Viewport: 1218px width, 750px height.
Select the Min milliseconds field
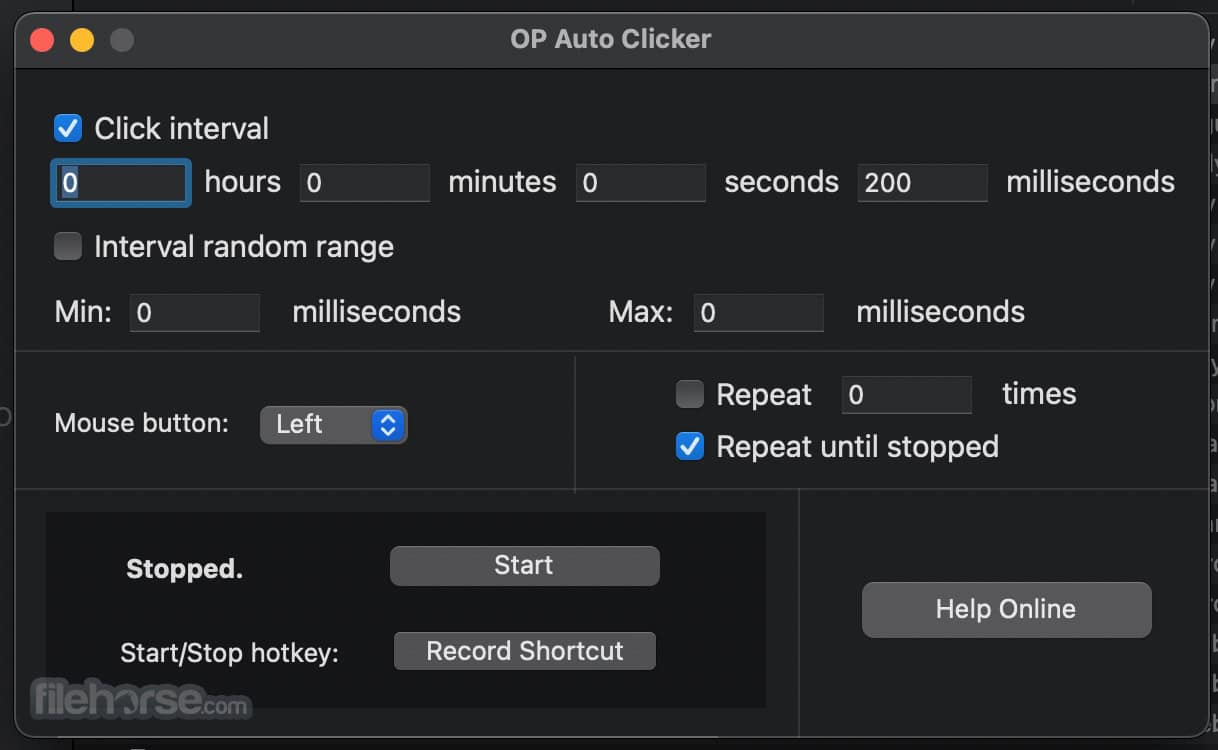(x=194, y=312)
